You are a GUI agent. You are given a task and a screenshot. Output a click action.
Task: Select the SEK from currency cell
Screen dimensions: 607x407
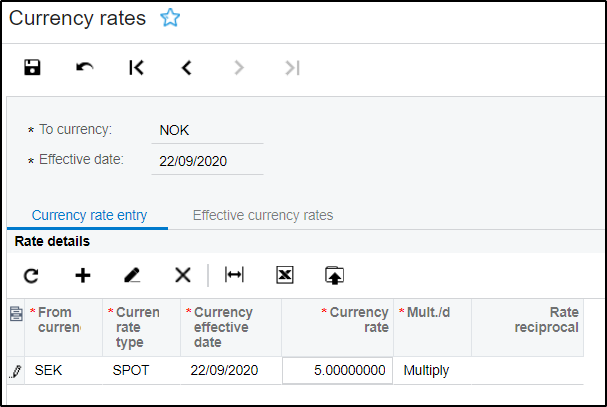(x=64, y=370)
